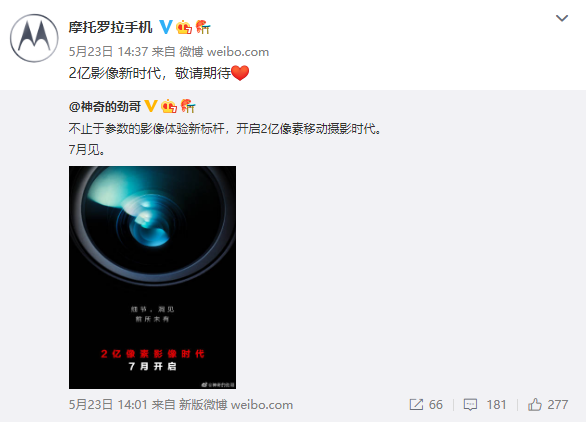Click the blue V verification badge
This screenshot has height=422, width=586.
coord(166,27)
